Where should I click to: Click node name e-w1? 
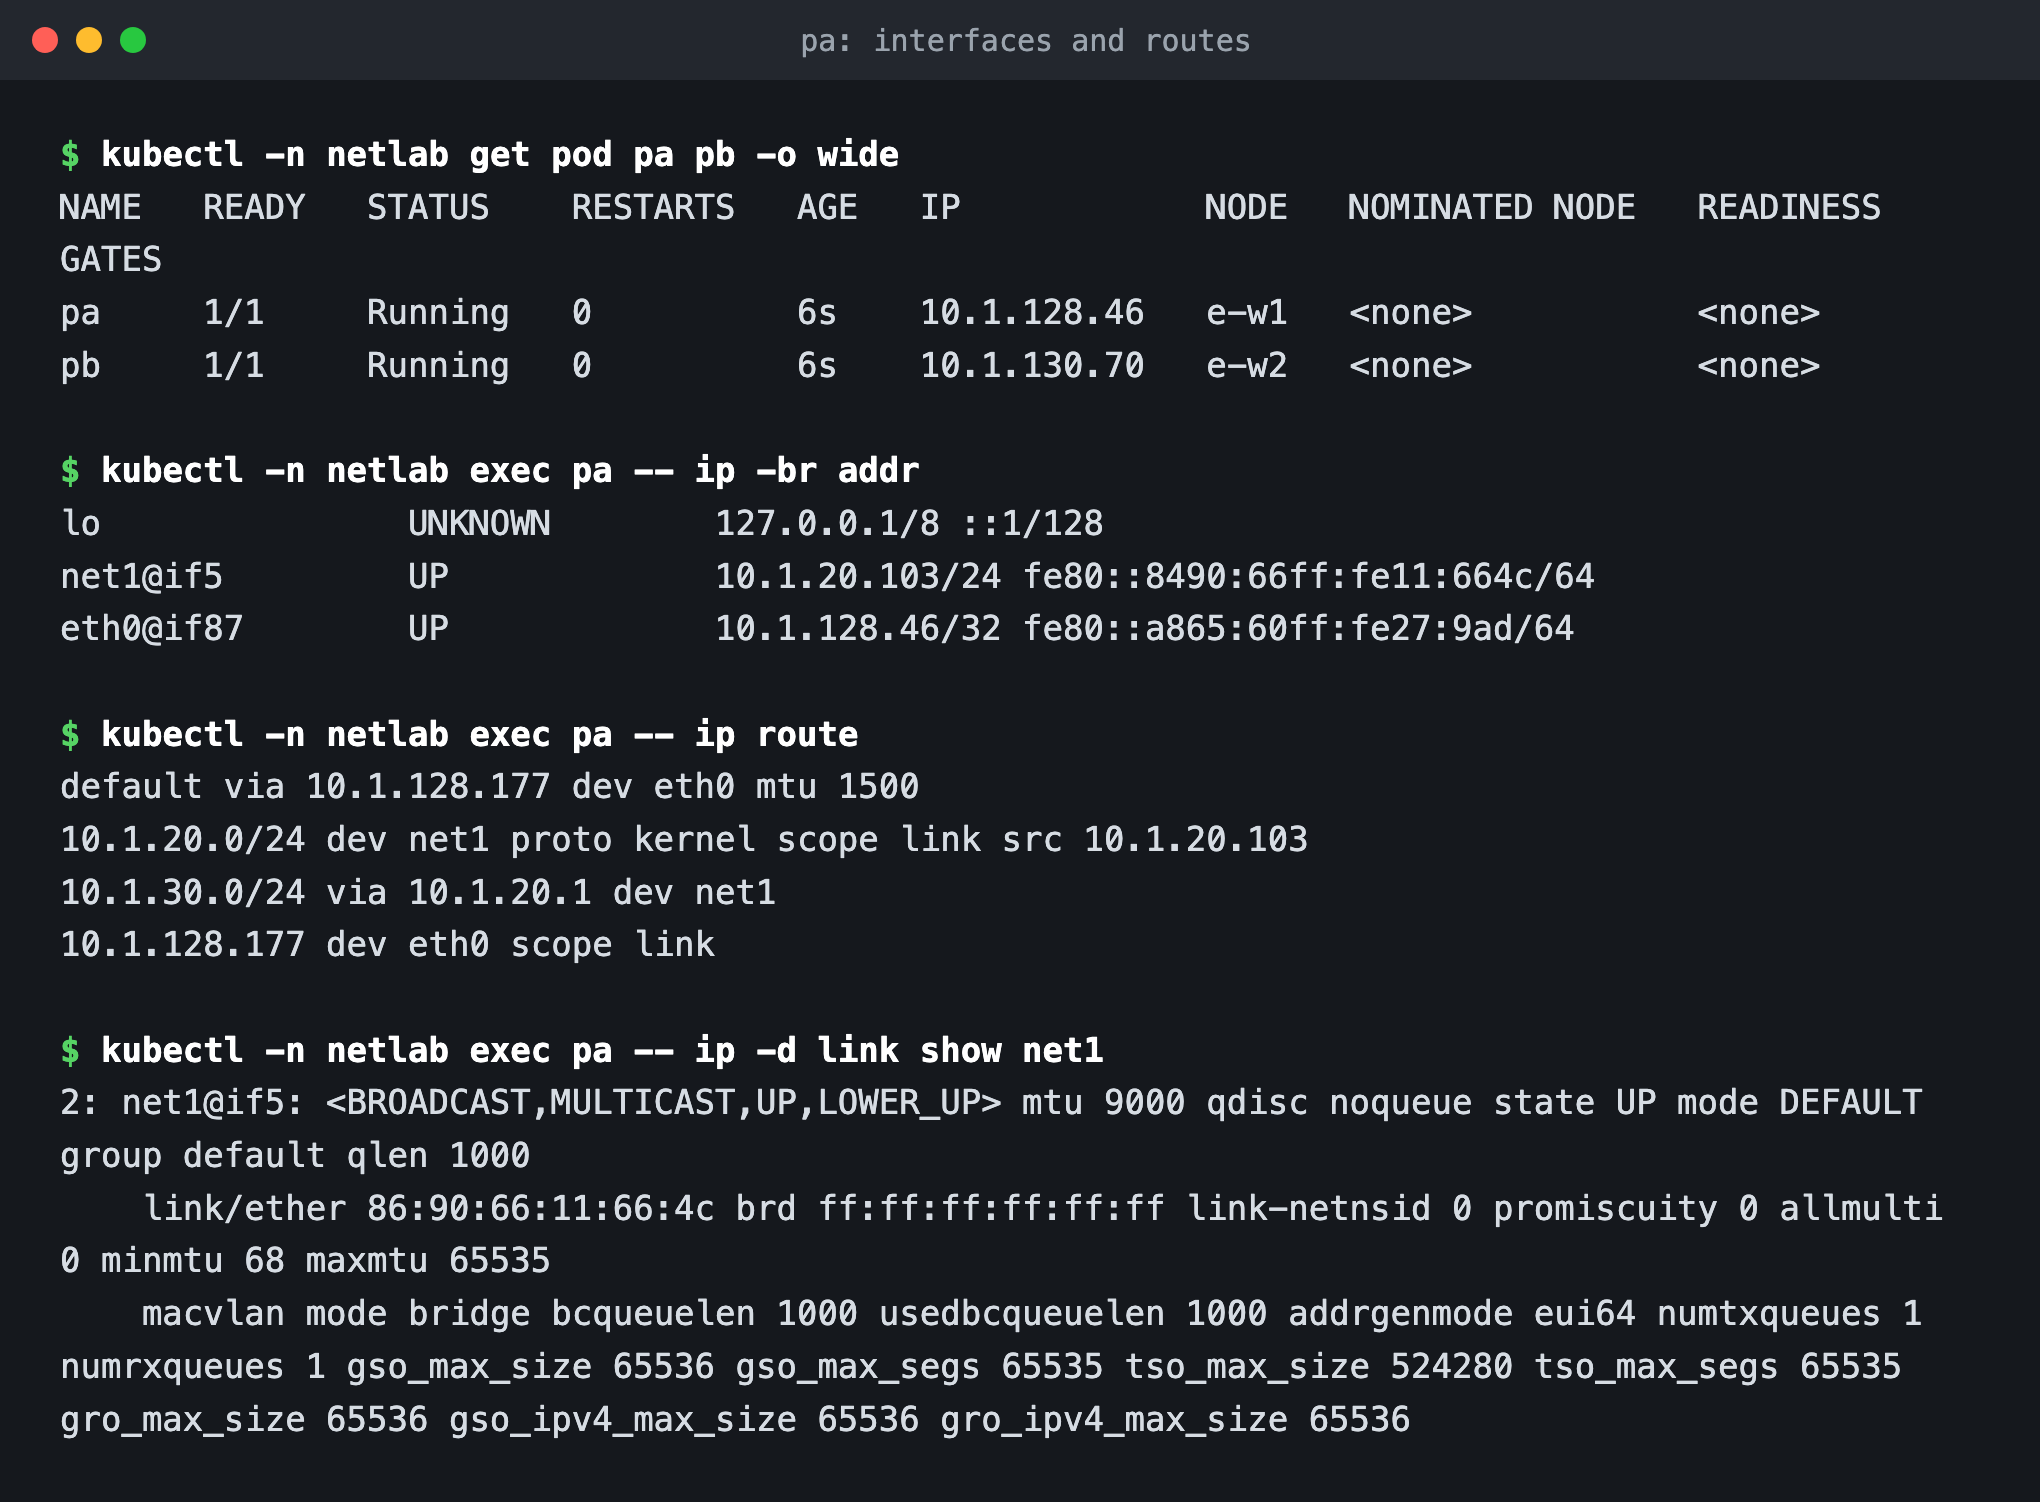[1247, 312]
